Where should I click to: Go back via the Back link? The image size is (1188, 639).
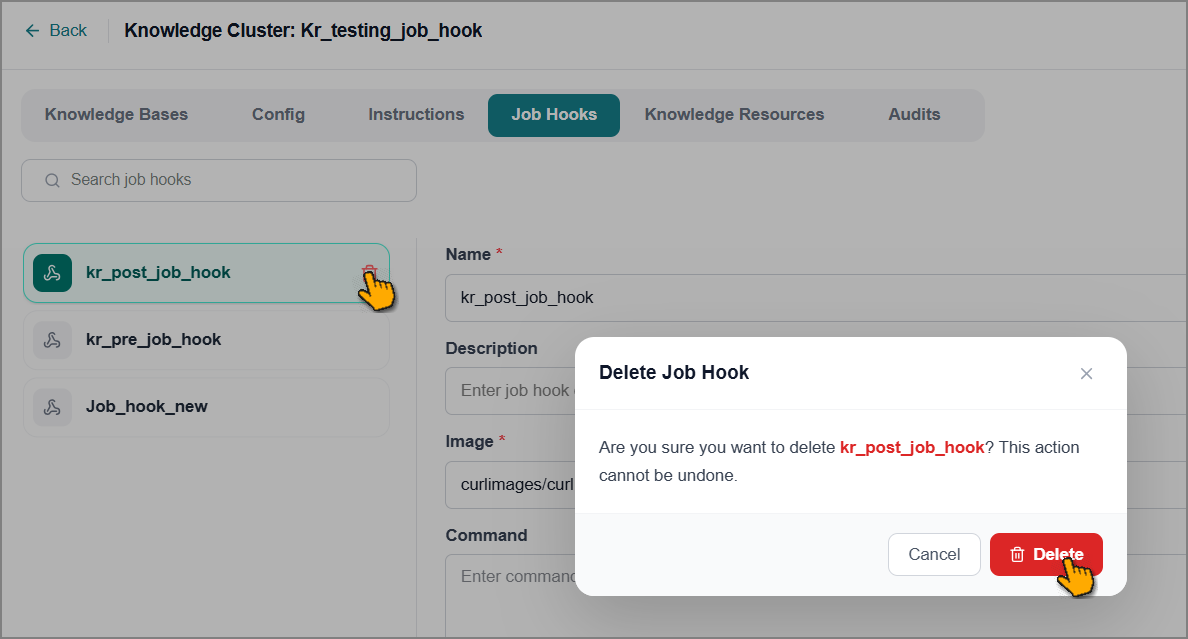(x=57, y=30)
